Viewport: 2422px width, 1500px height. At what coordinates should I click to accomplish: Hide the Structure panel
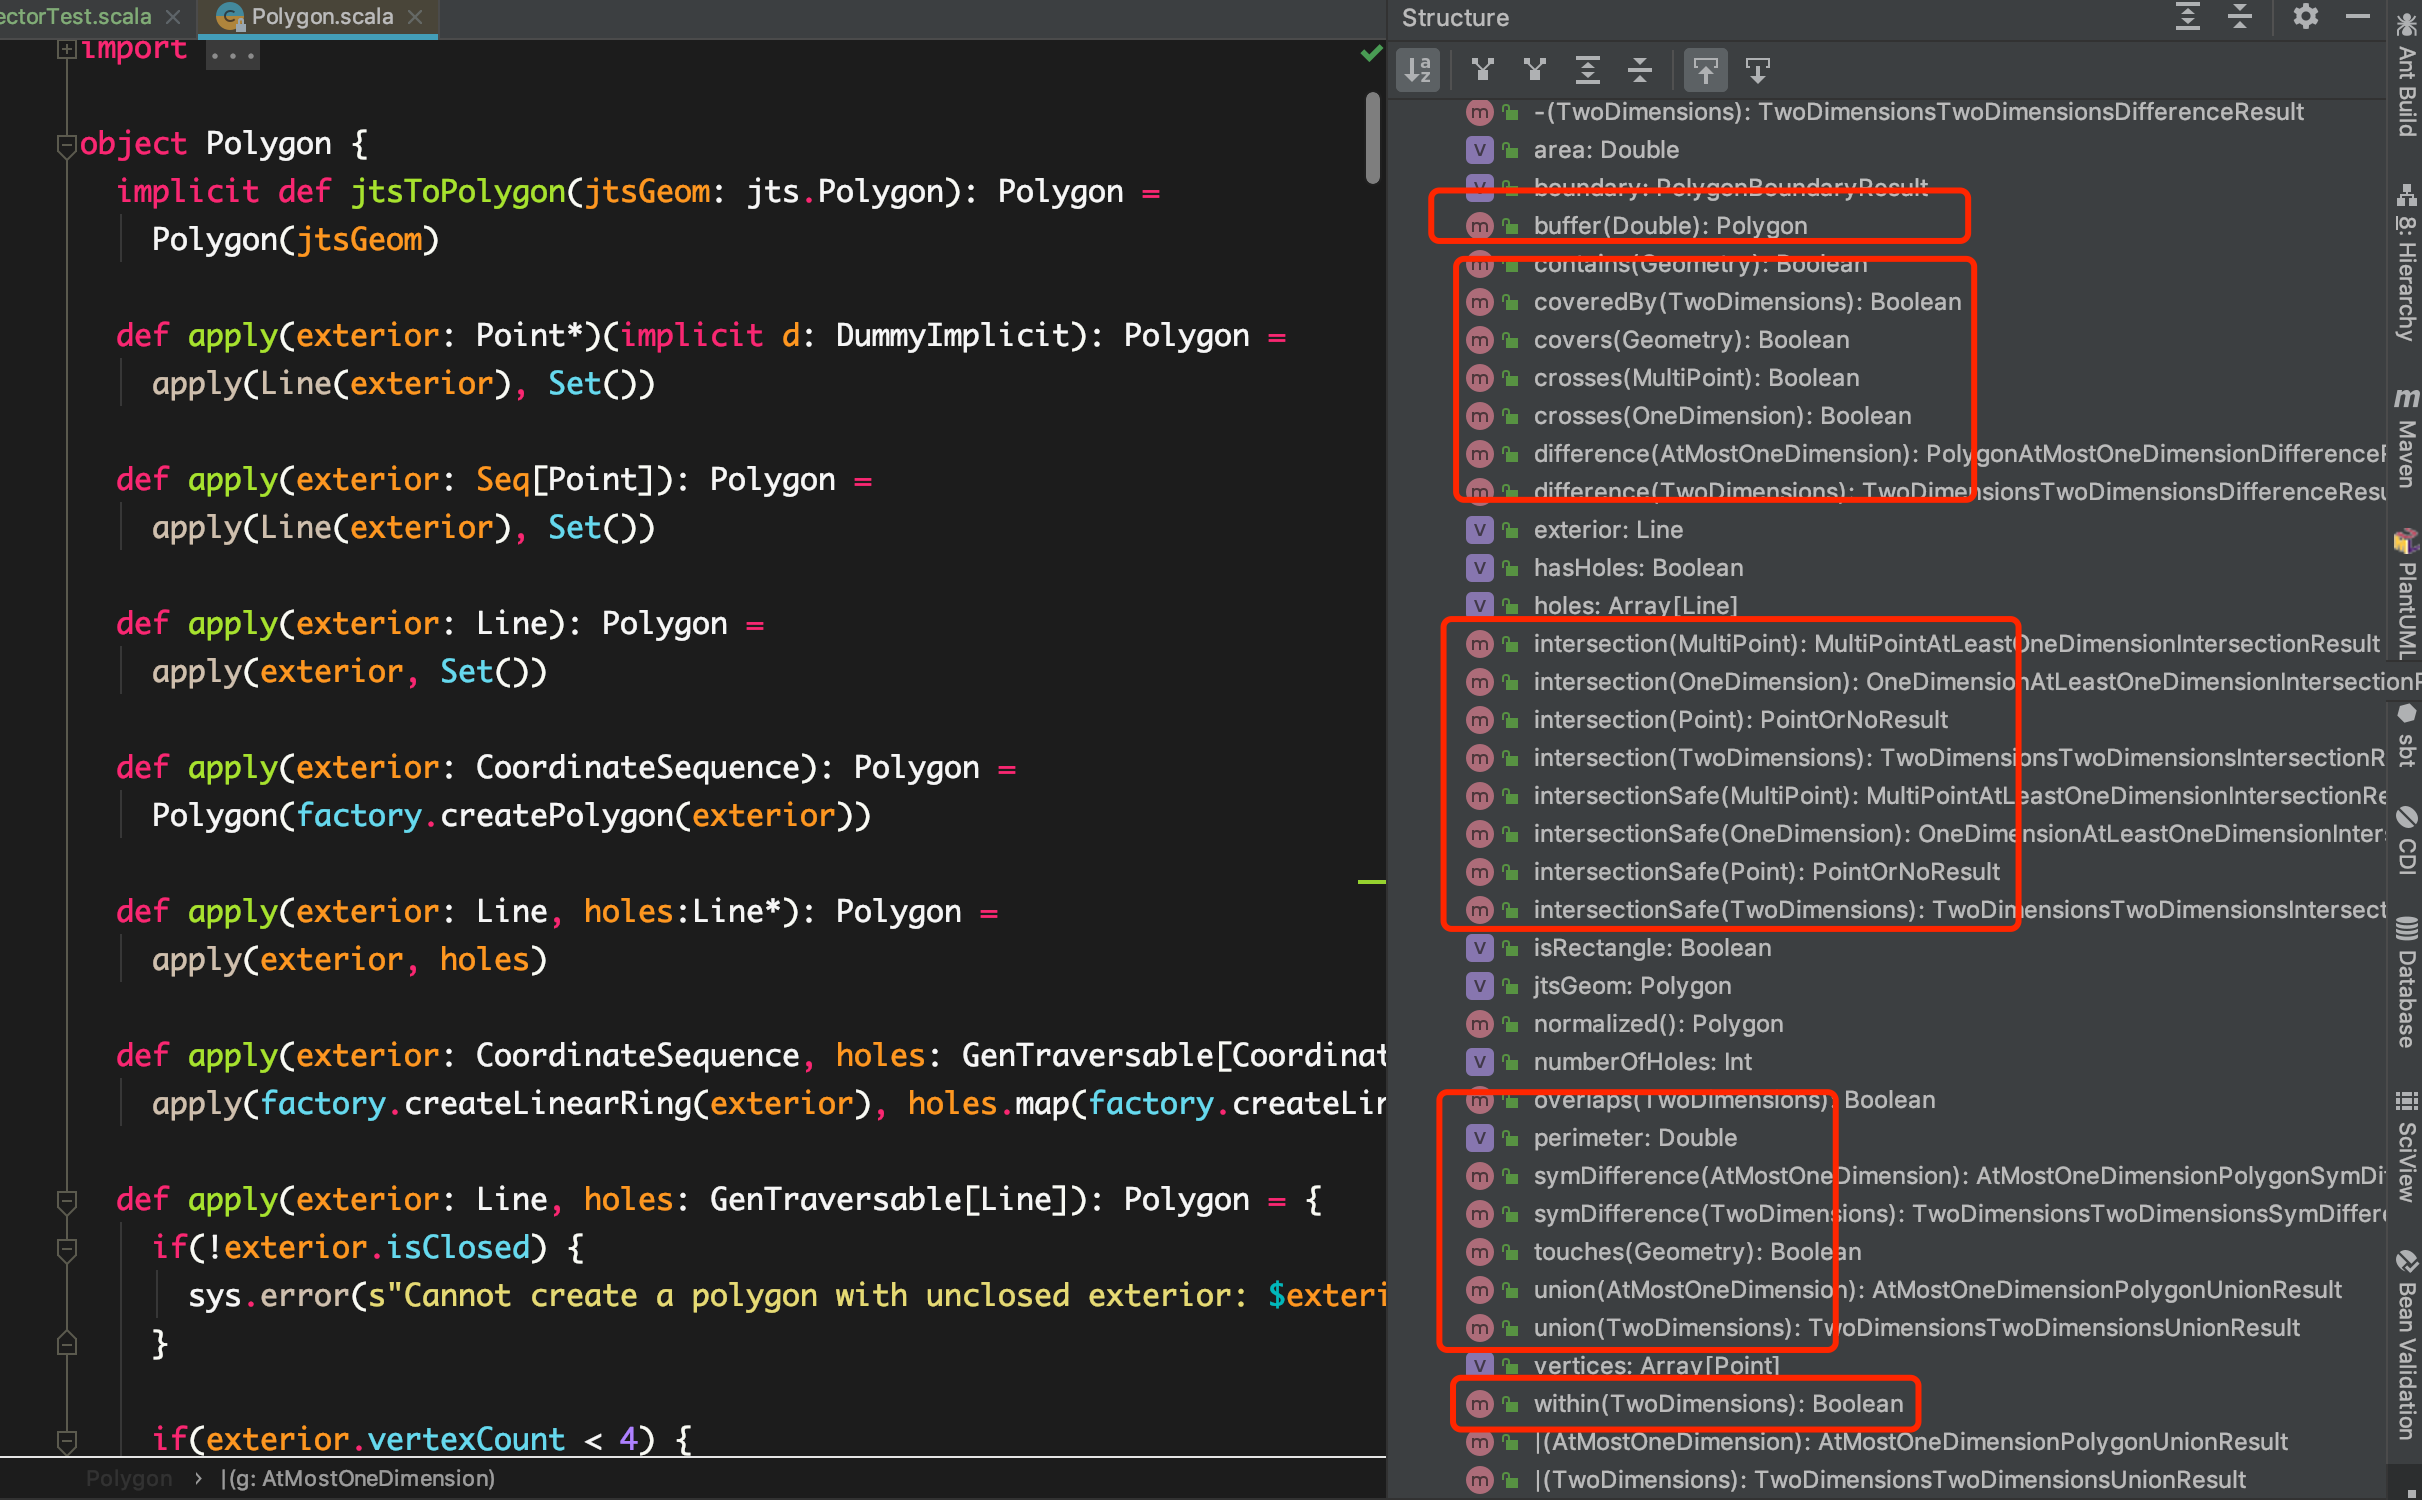(x=2357, y=17)
